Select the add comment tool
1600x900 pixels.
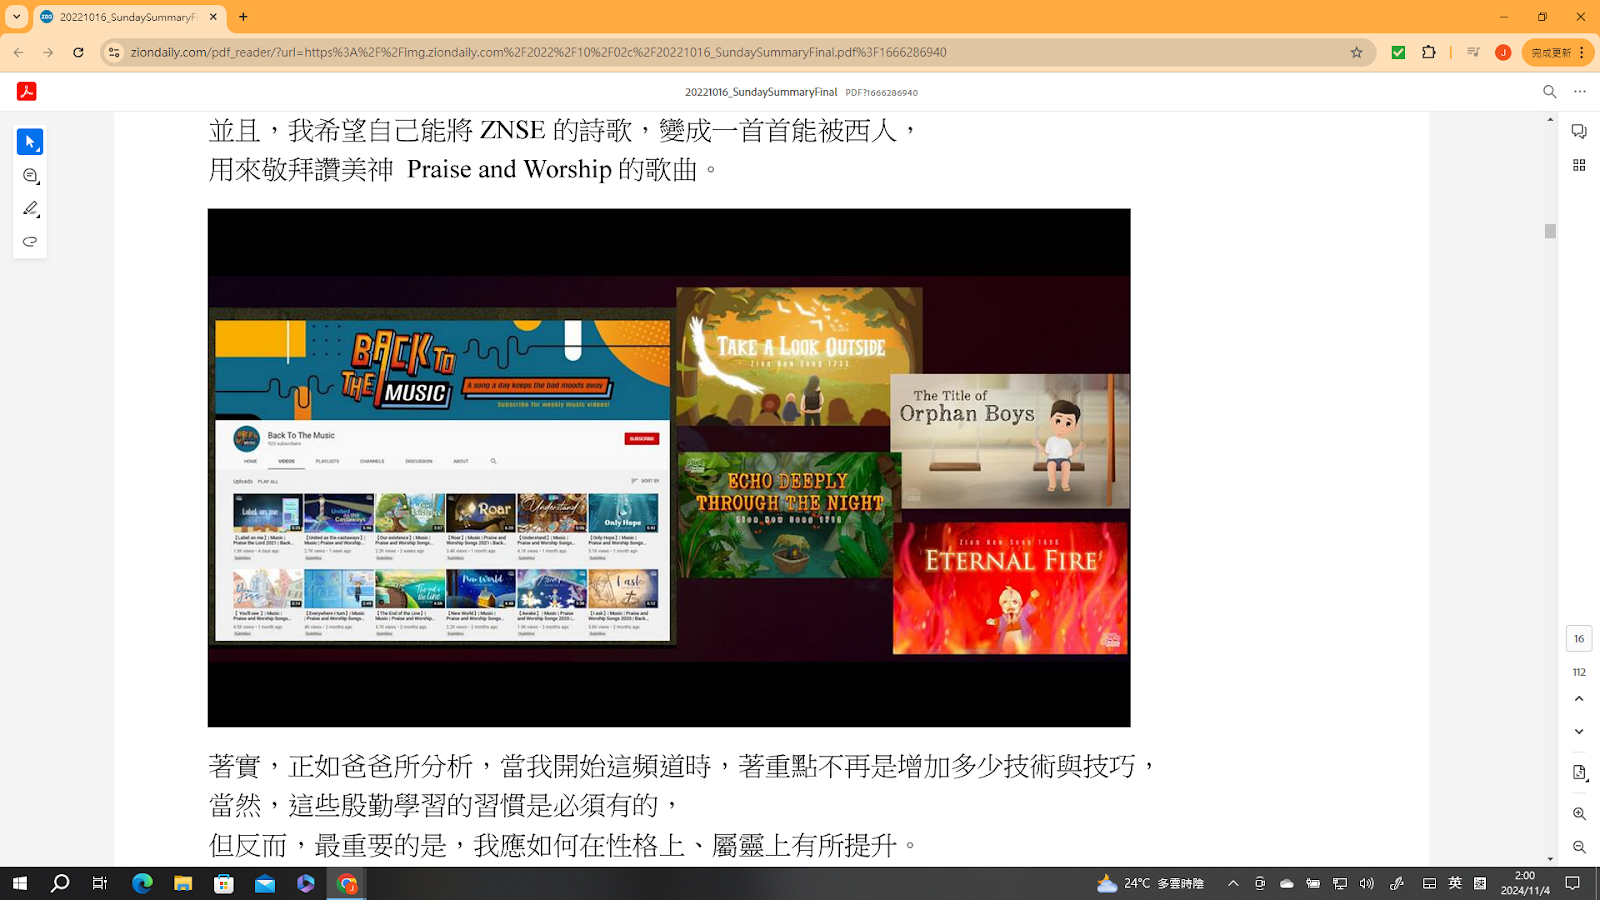click(x=30, y=176)
